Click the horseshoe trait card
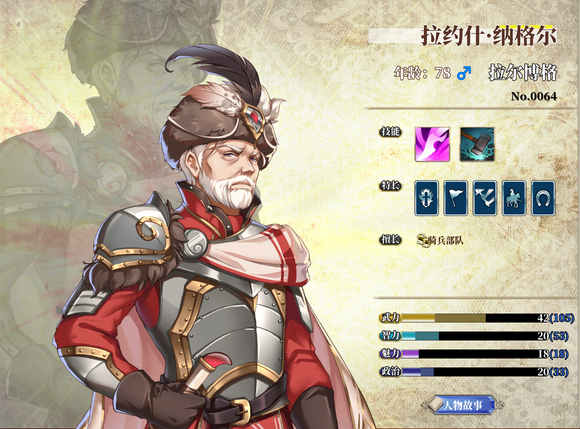Image resolution: width=580 pixels, height=429 pixels. [543, 198]
